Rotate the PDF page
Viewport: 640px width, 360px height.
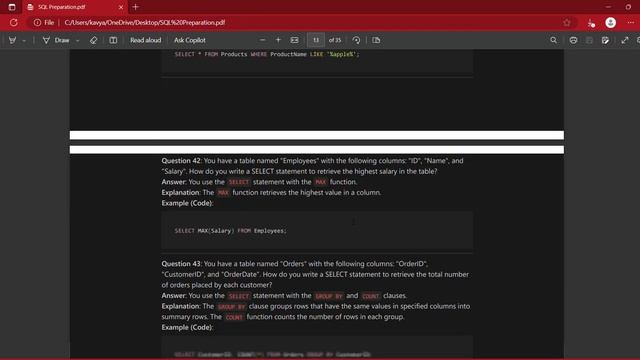[356, 40]
